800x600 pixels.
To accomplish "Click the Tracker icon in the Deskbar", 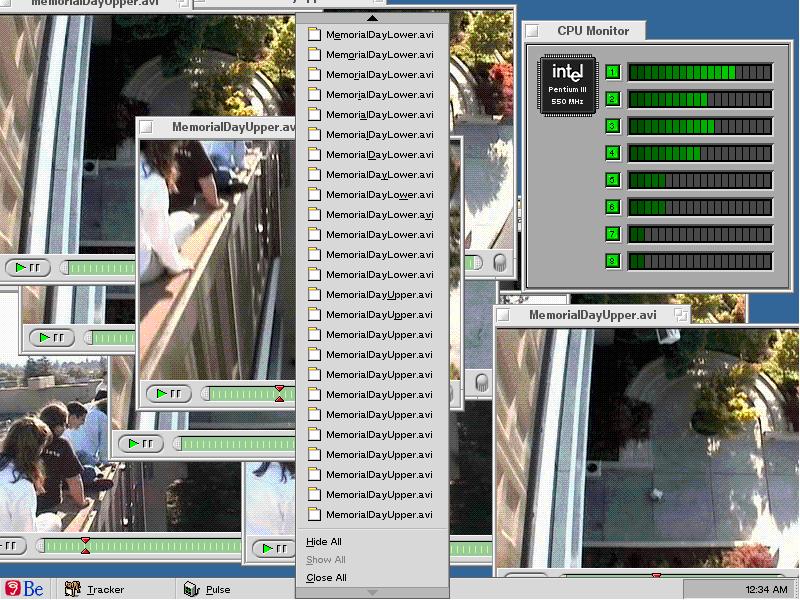I will 73,589.
